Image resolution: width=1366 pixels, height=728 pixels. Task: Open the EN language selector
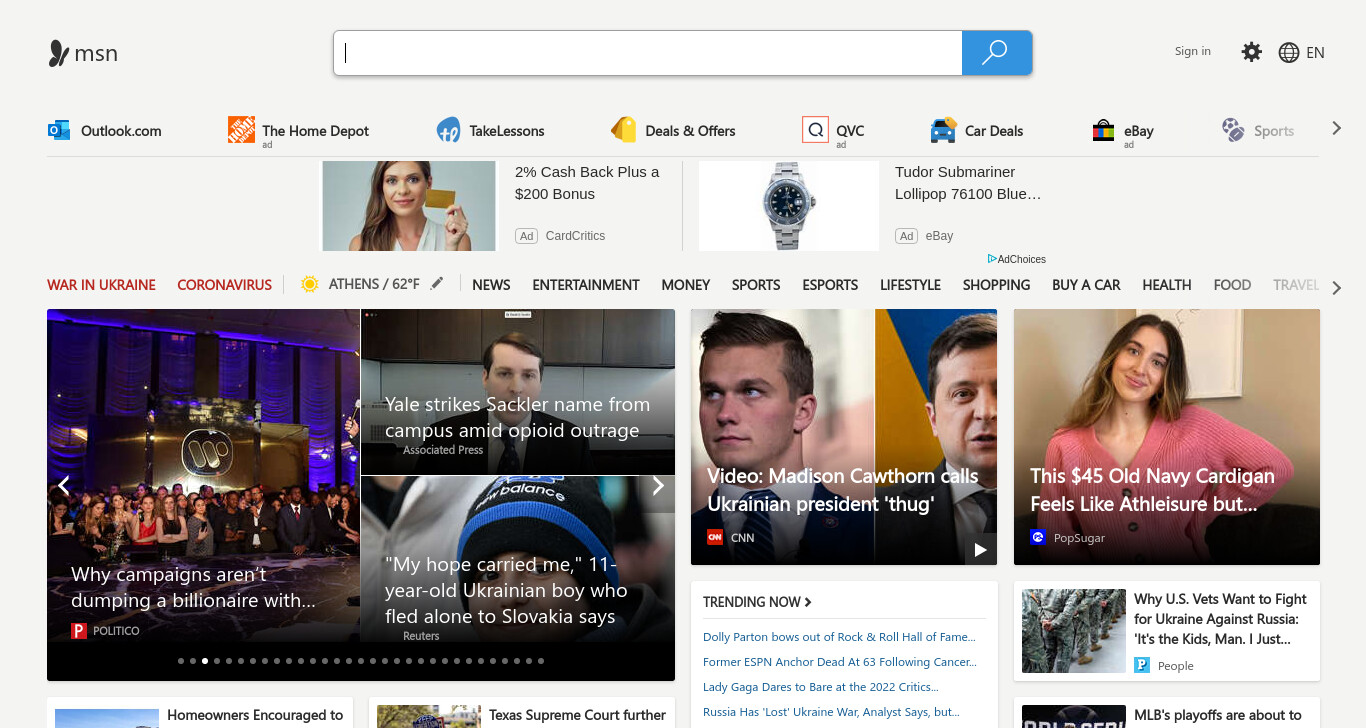[x=1315, y=53]
